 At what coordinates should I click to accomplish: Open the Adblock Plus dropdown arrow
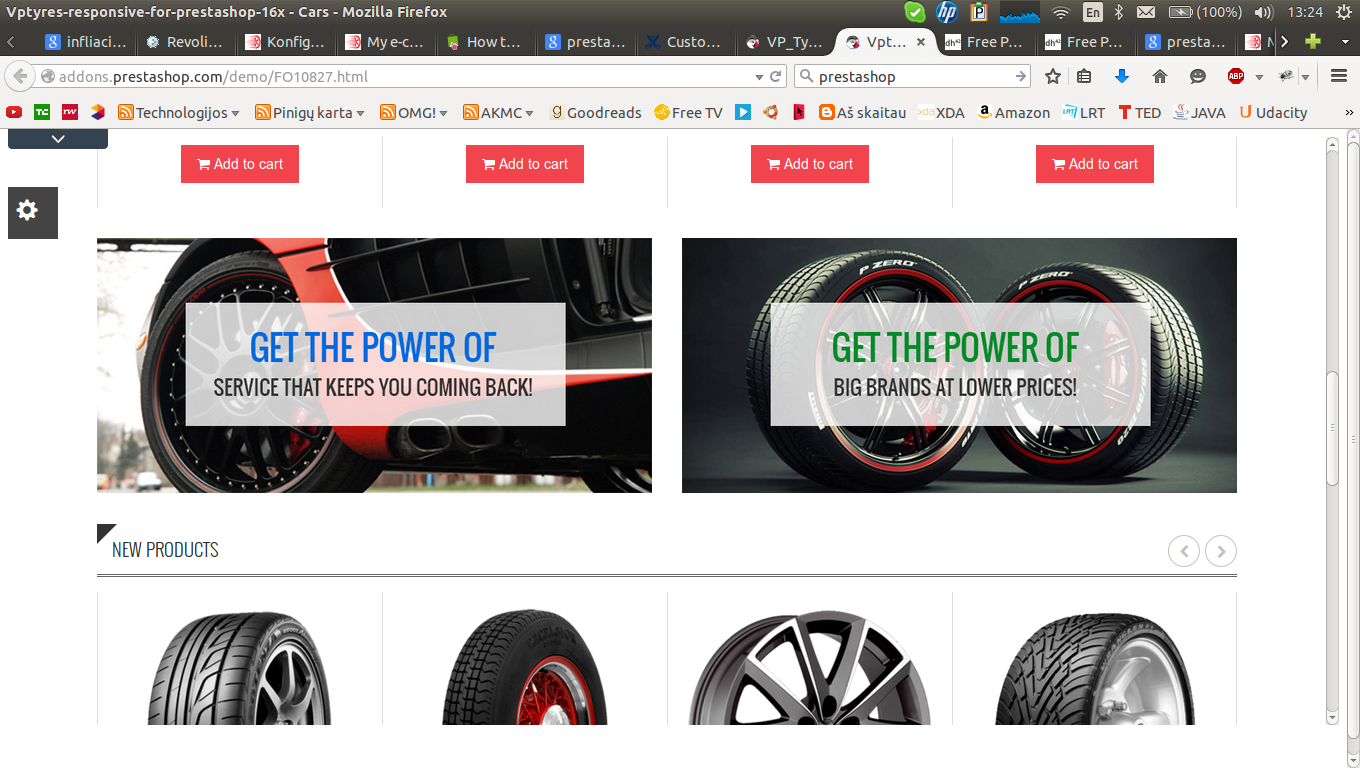click(x=1259, y=77)
